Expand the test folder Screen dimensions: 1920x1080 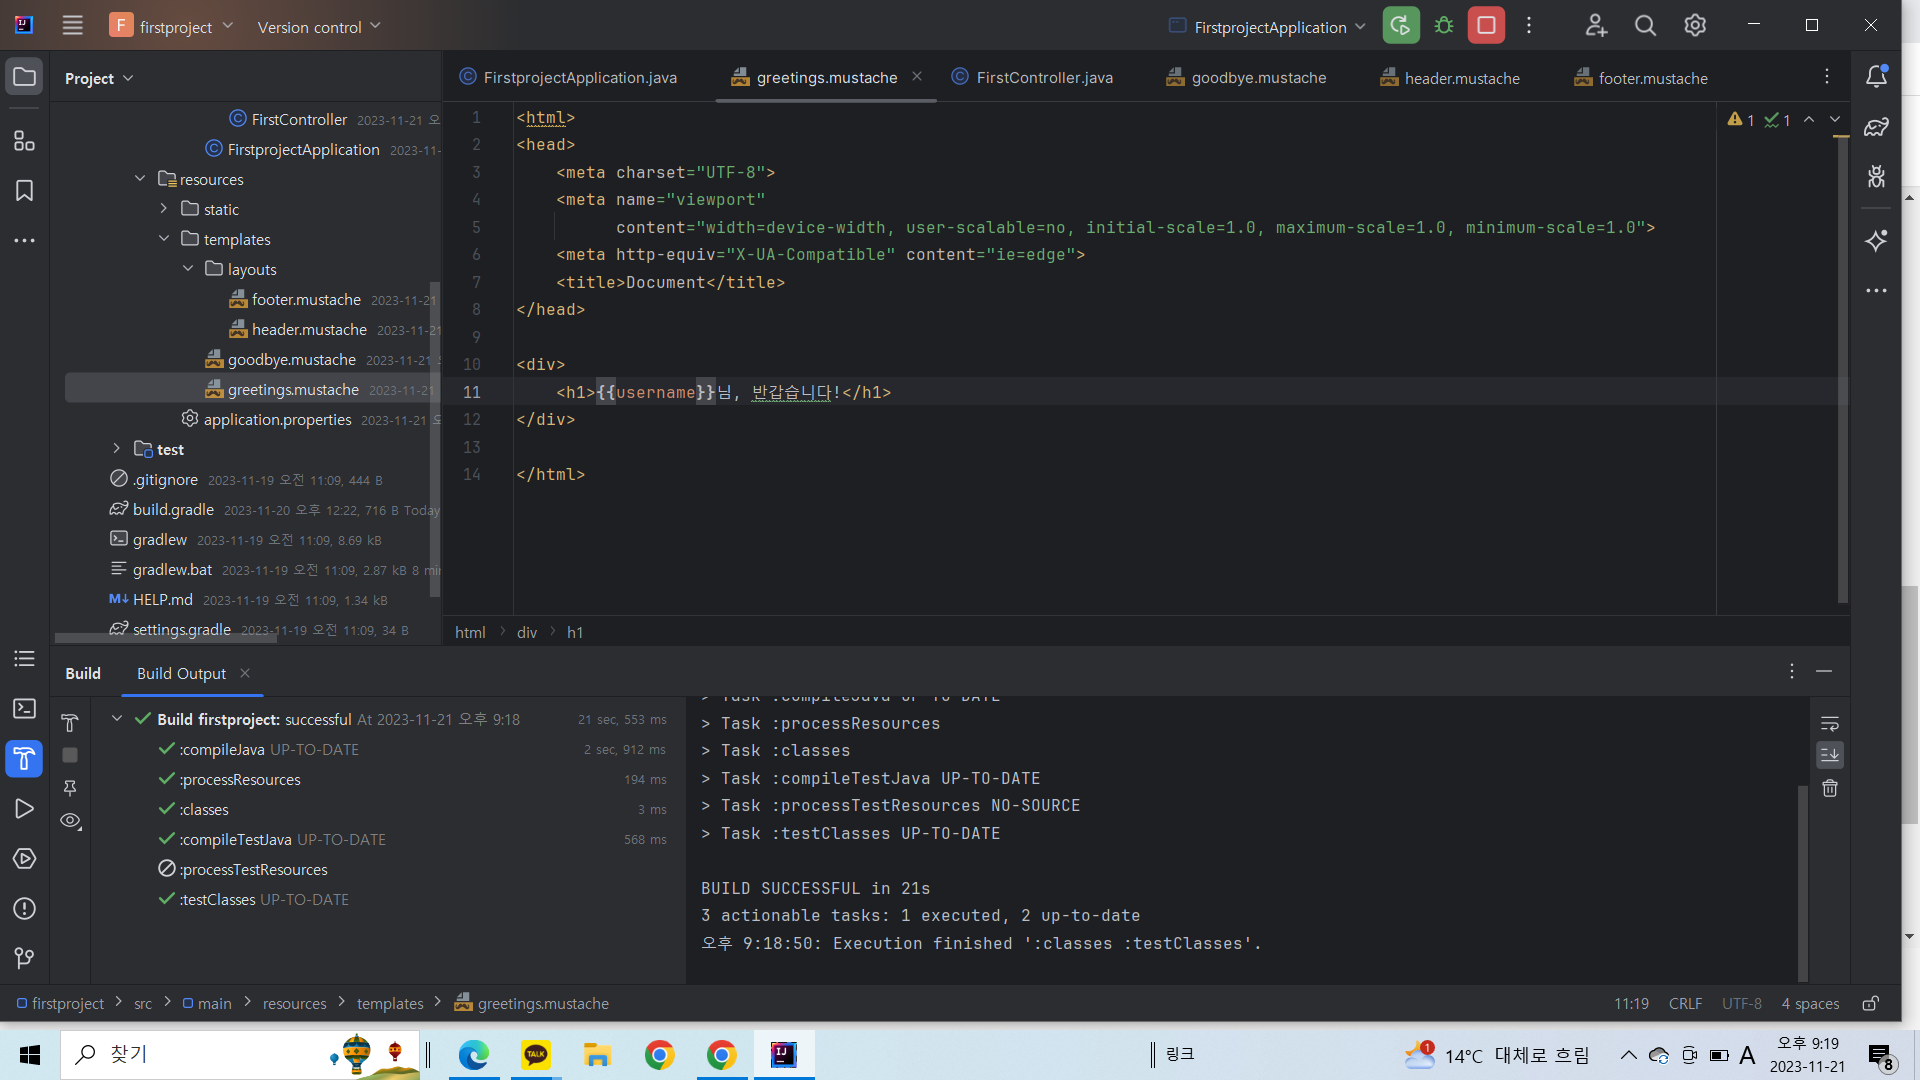(117, 449)
